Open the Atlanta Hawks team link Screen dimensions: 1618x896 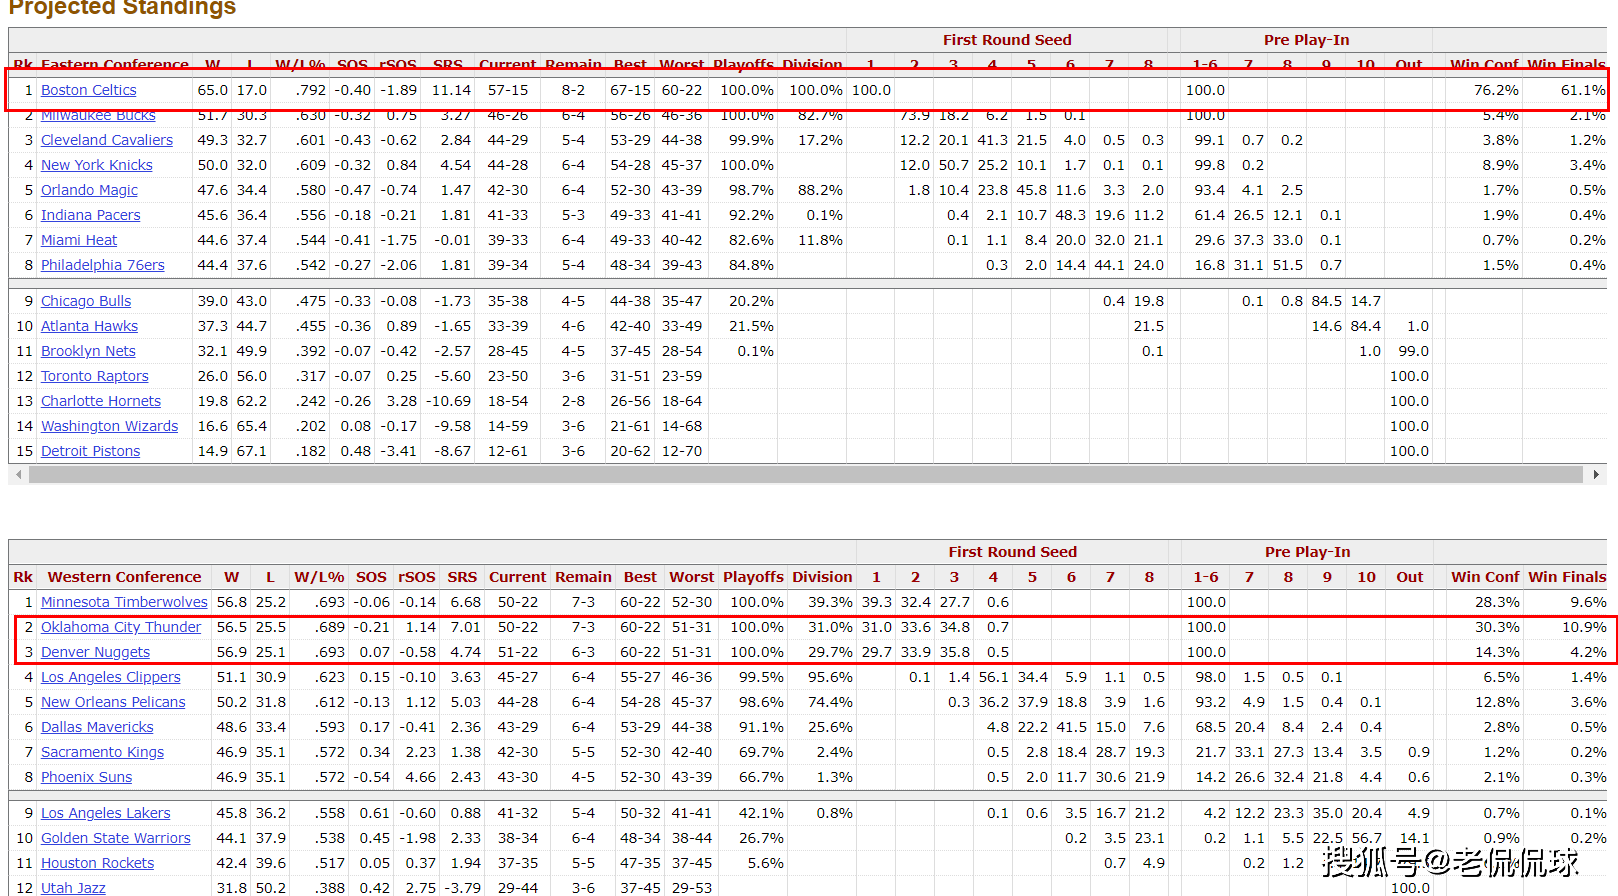[89, 326]
